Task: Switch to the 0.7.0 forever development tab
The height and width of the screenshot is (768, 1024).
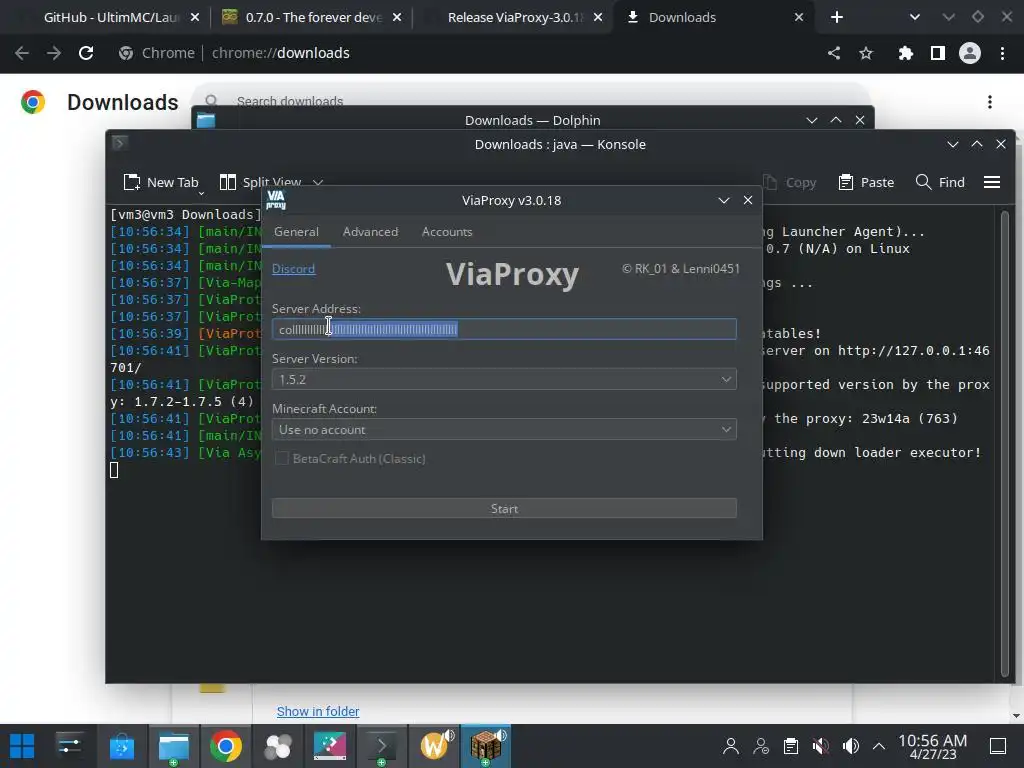Action: 313,18
